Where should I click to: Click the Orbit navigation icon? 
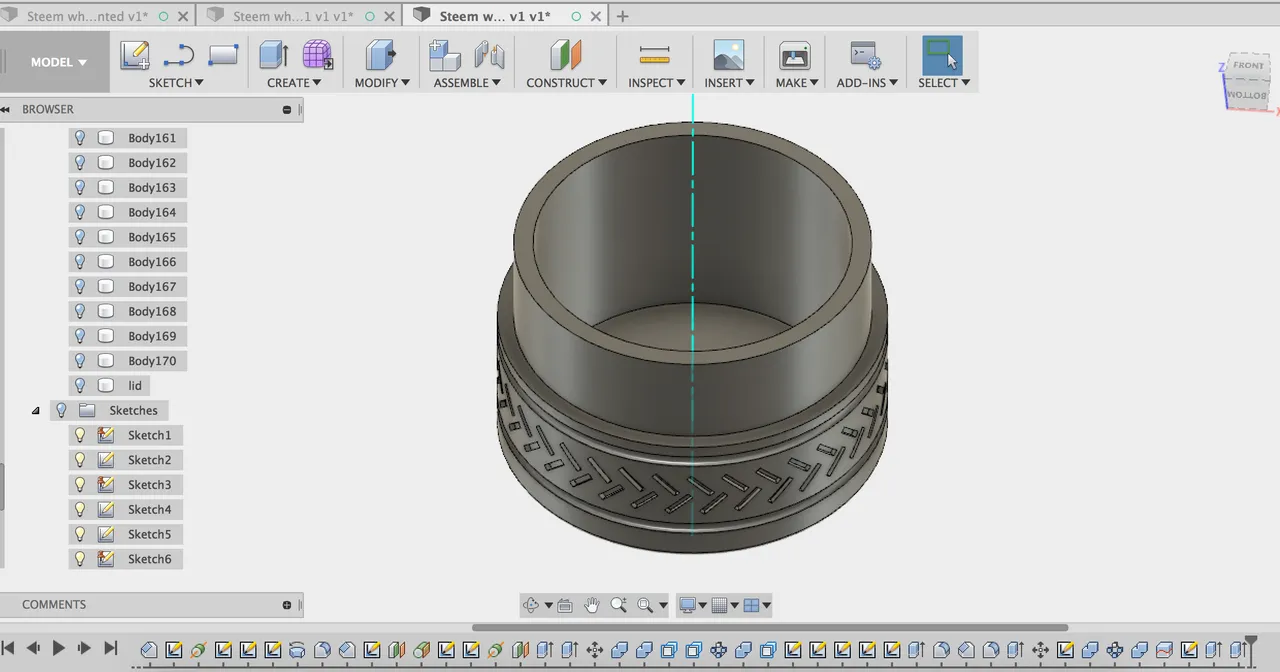tap(531, 605)
